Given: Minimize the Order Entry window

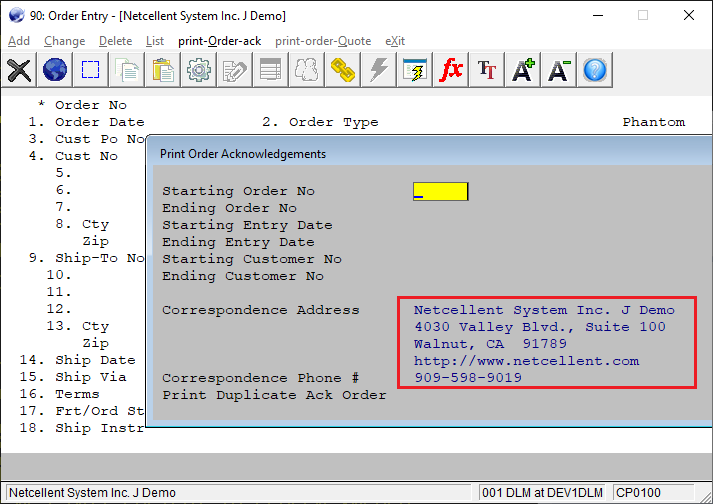Looking at the screenshot, I should [598, 15].
